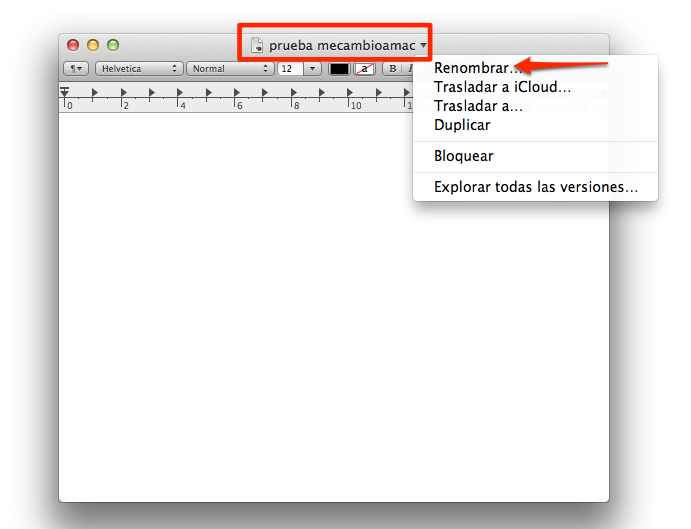Click the title dropdown arrow beside mecambioamac
The width and height of the screenshot is (691, 529).
click(424, 46)
